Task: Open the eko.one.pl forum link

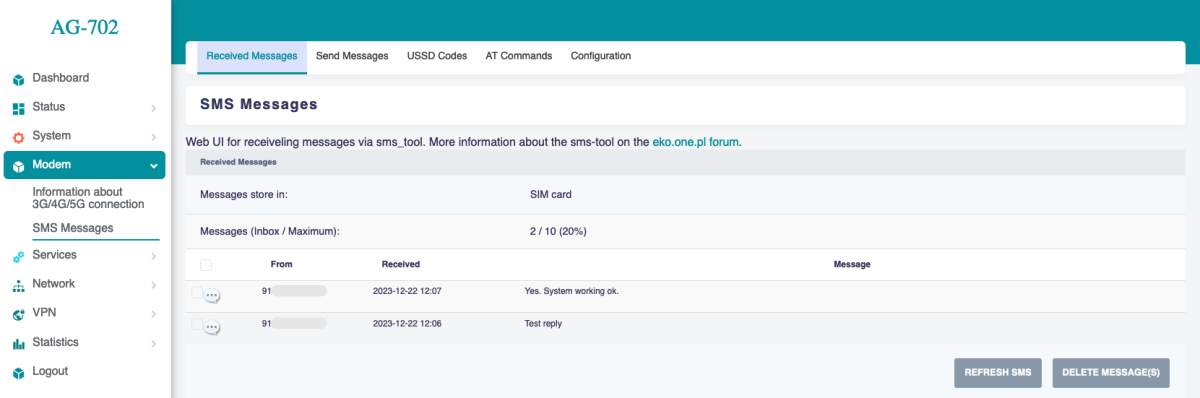Action: tap(696, 142)
